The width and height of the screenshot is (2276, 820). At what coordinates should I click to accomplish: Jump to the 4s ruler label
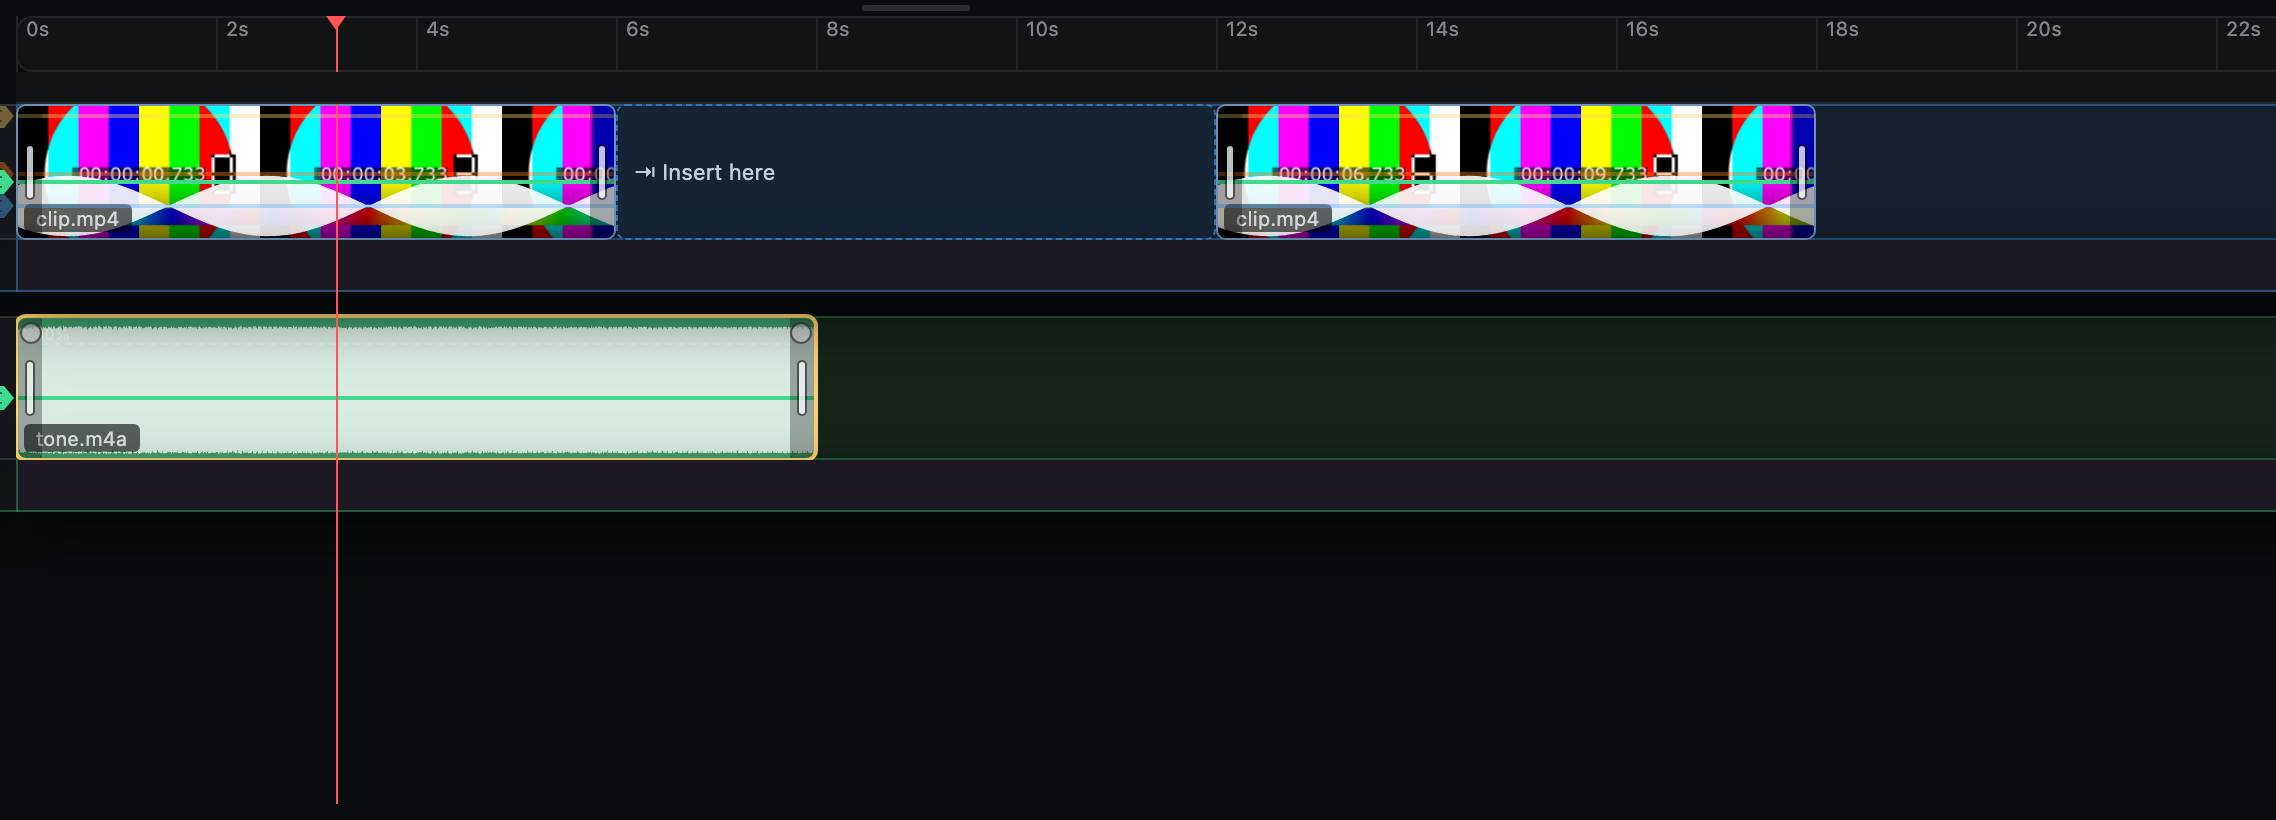tap(438, 30)
